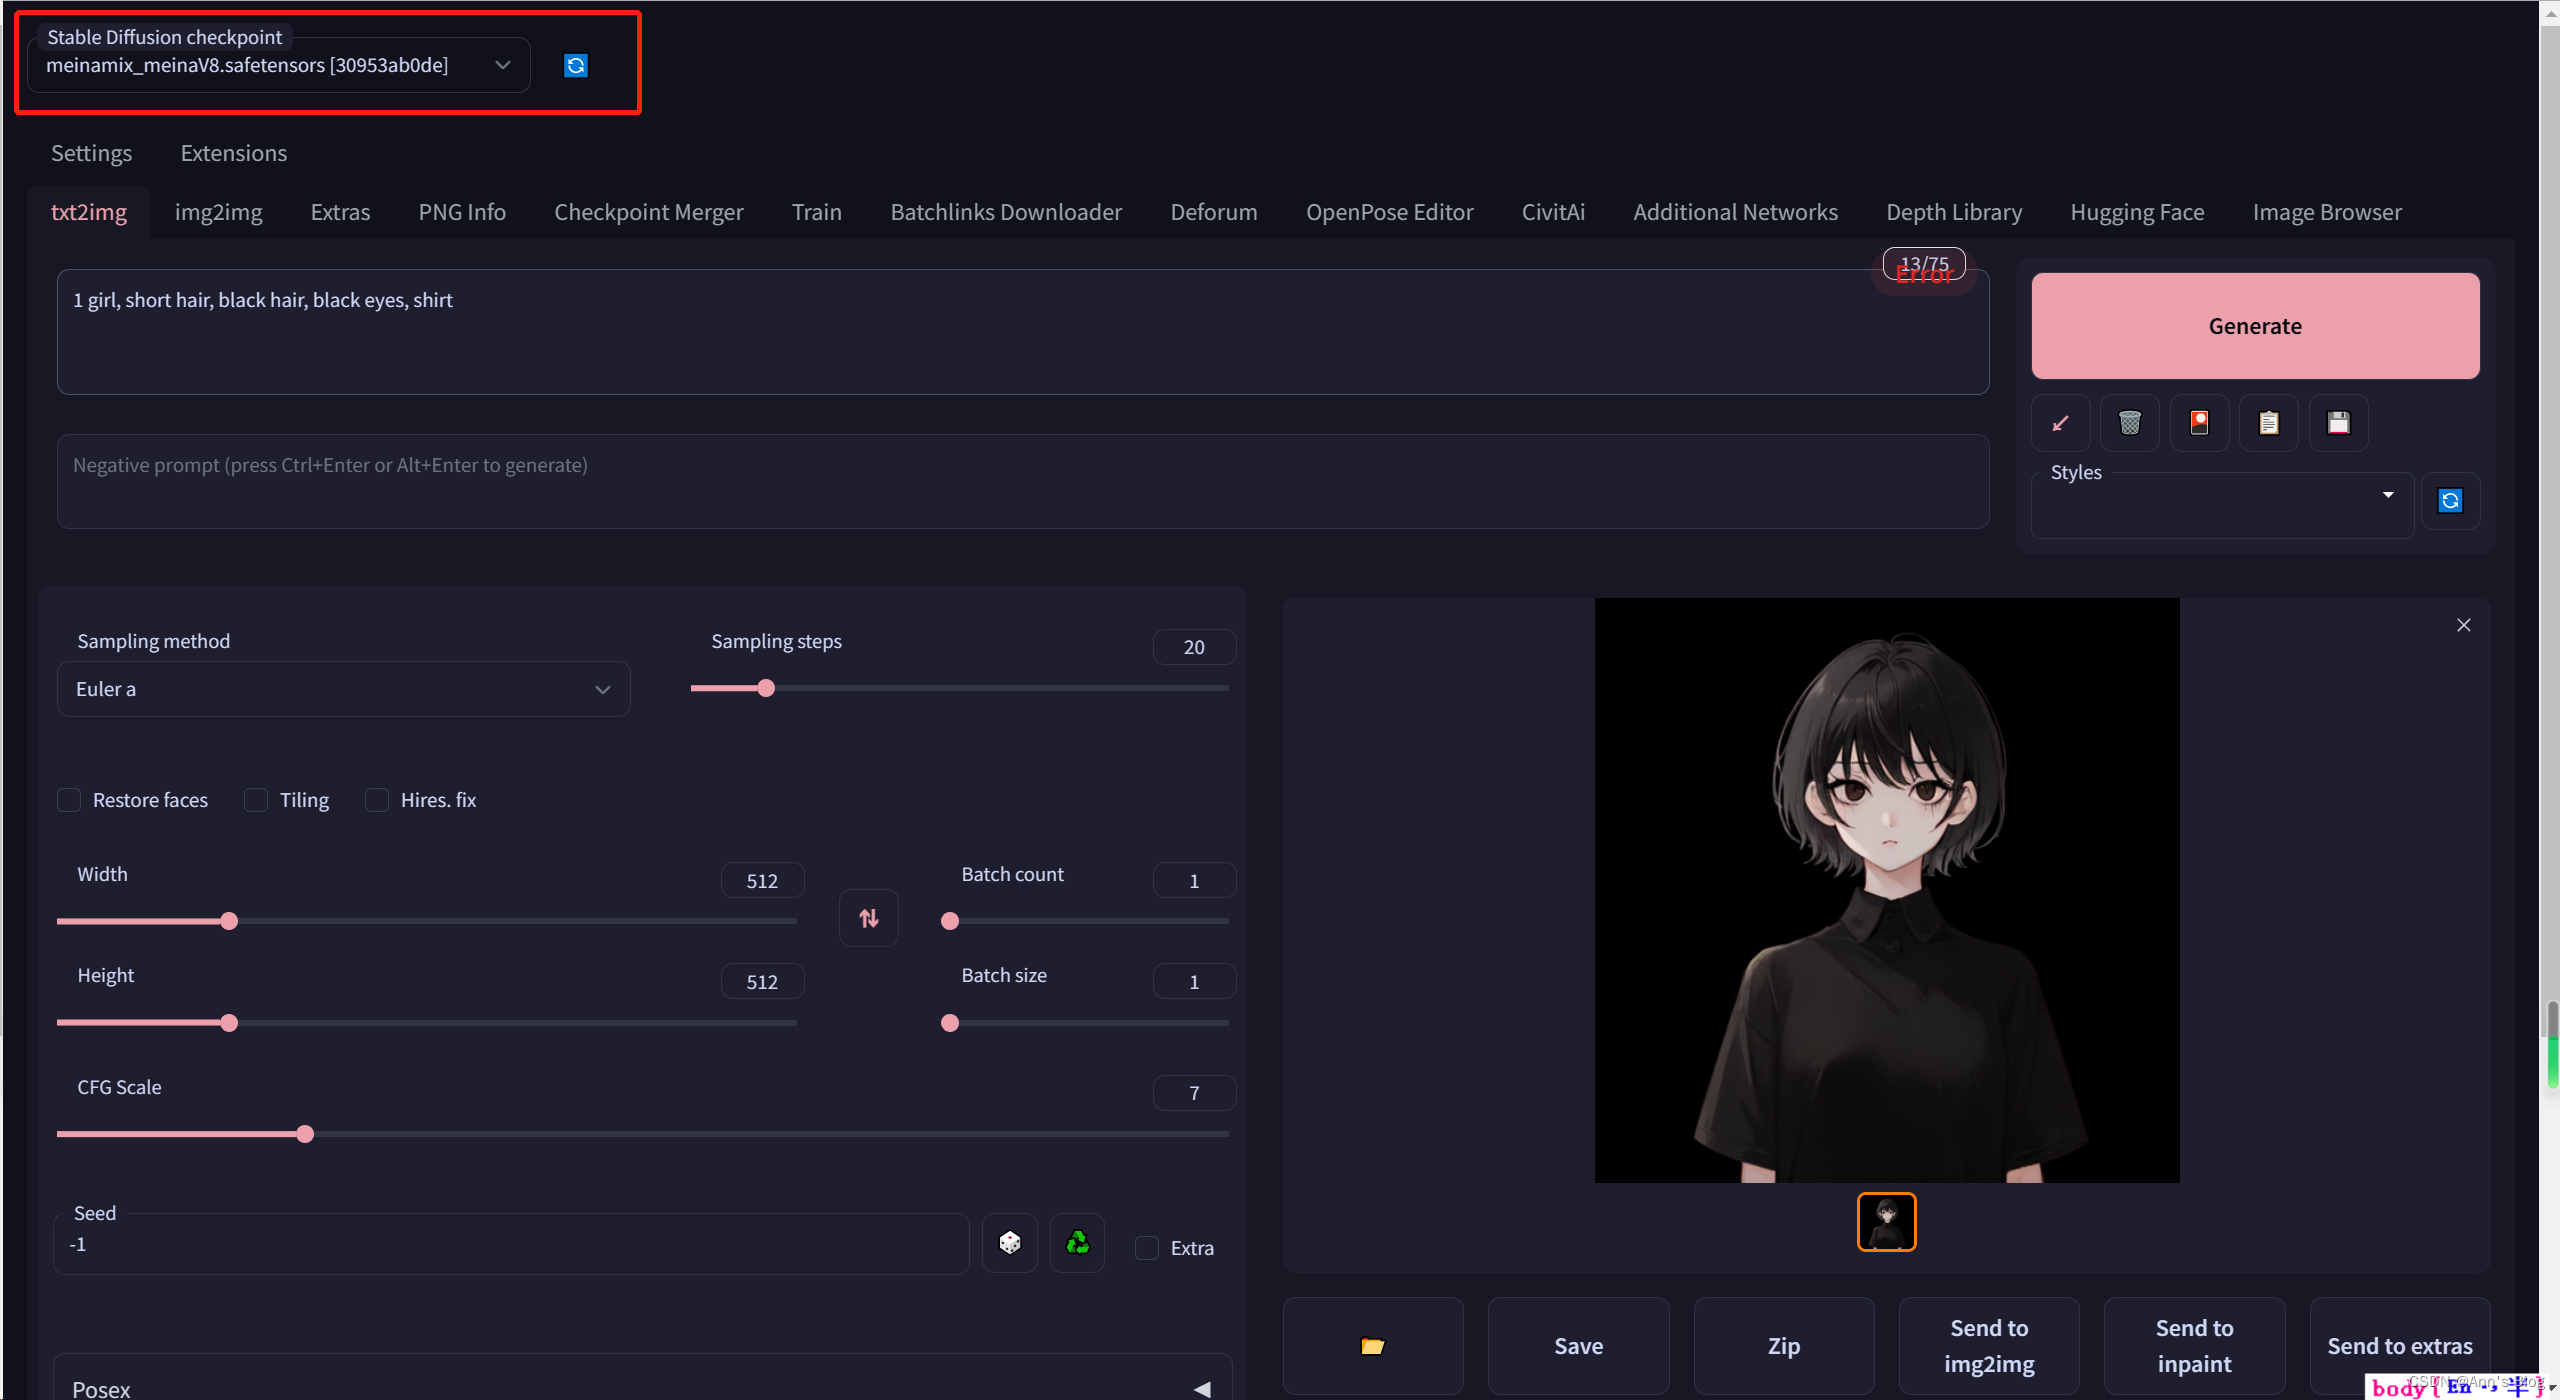The height and width of the screenshot is (1400, 2560).
Task: Open the Euler a sampling method dropdown
Action: point(343,689)
